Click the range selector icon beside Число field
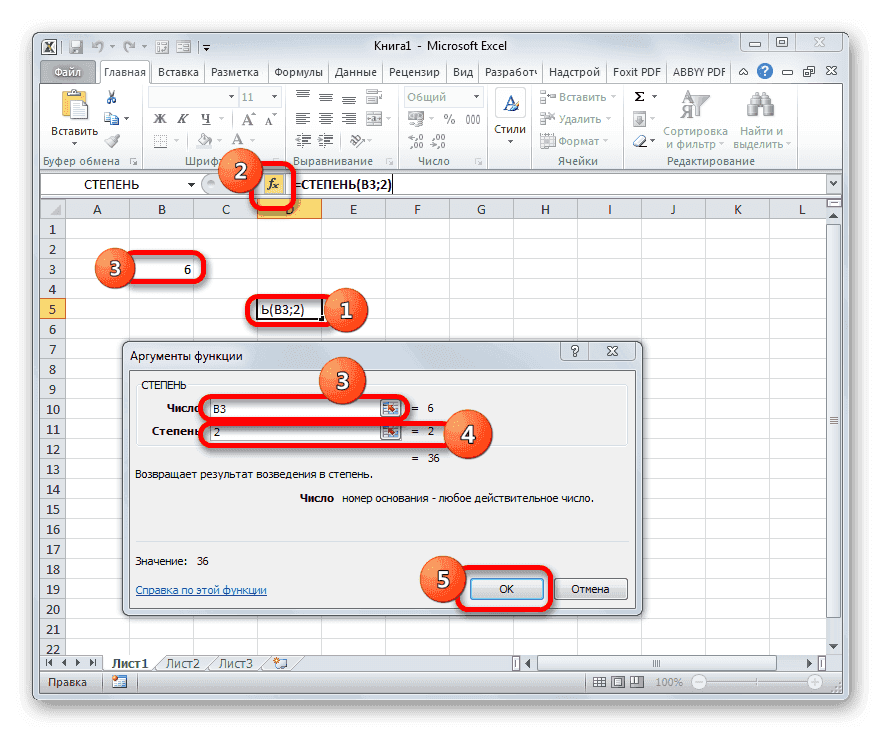 pyautogui.click(x=390, y=408)
